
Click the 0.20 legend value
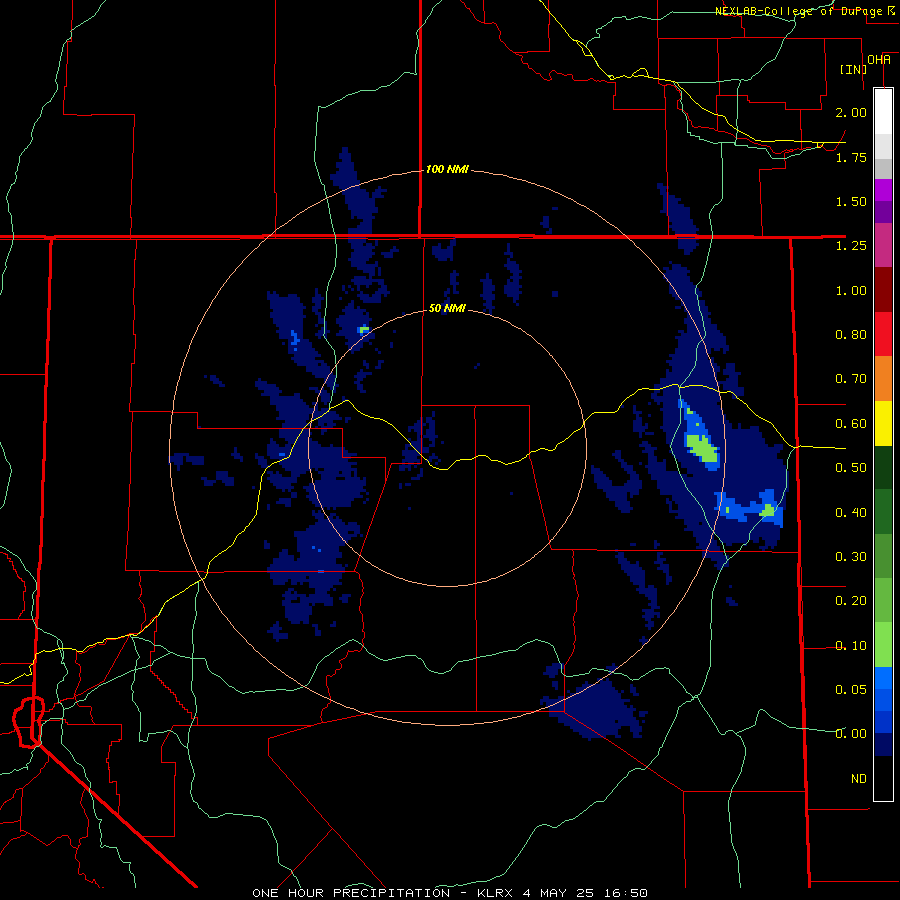click(851, 601)
